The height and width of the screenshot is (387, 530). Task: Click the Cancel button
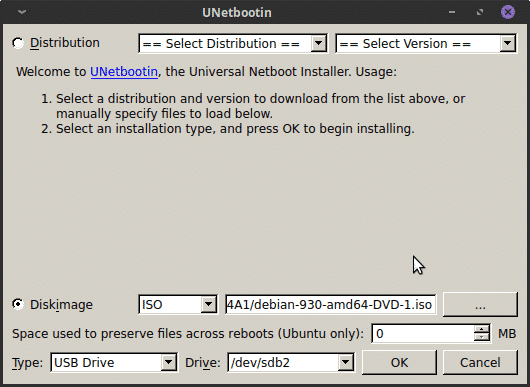[480, 363]
